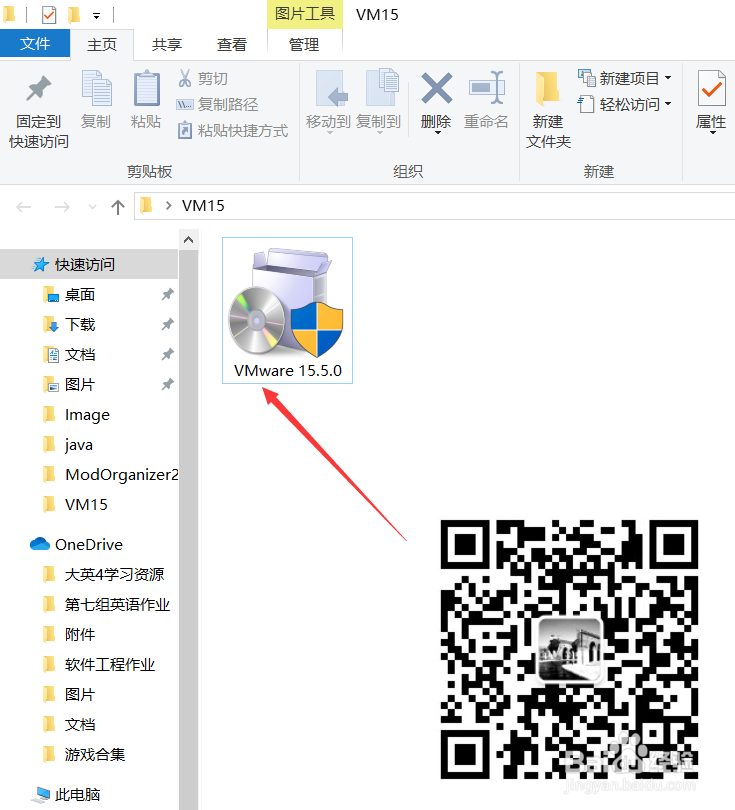Click the pin icon beside pinned 图片
735x810 pixels.
pyautogui.click(x=167, y=384)
